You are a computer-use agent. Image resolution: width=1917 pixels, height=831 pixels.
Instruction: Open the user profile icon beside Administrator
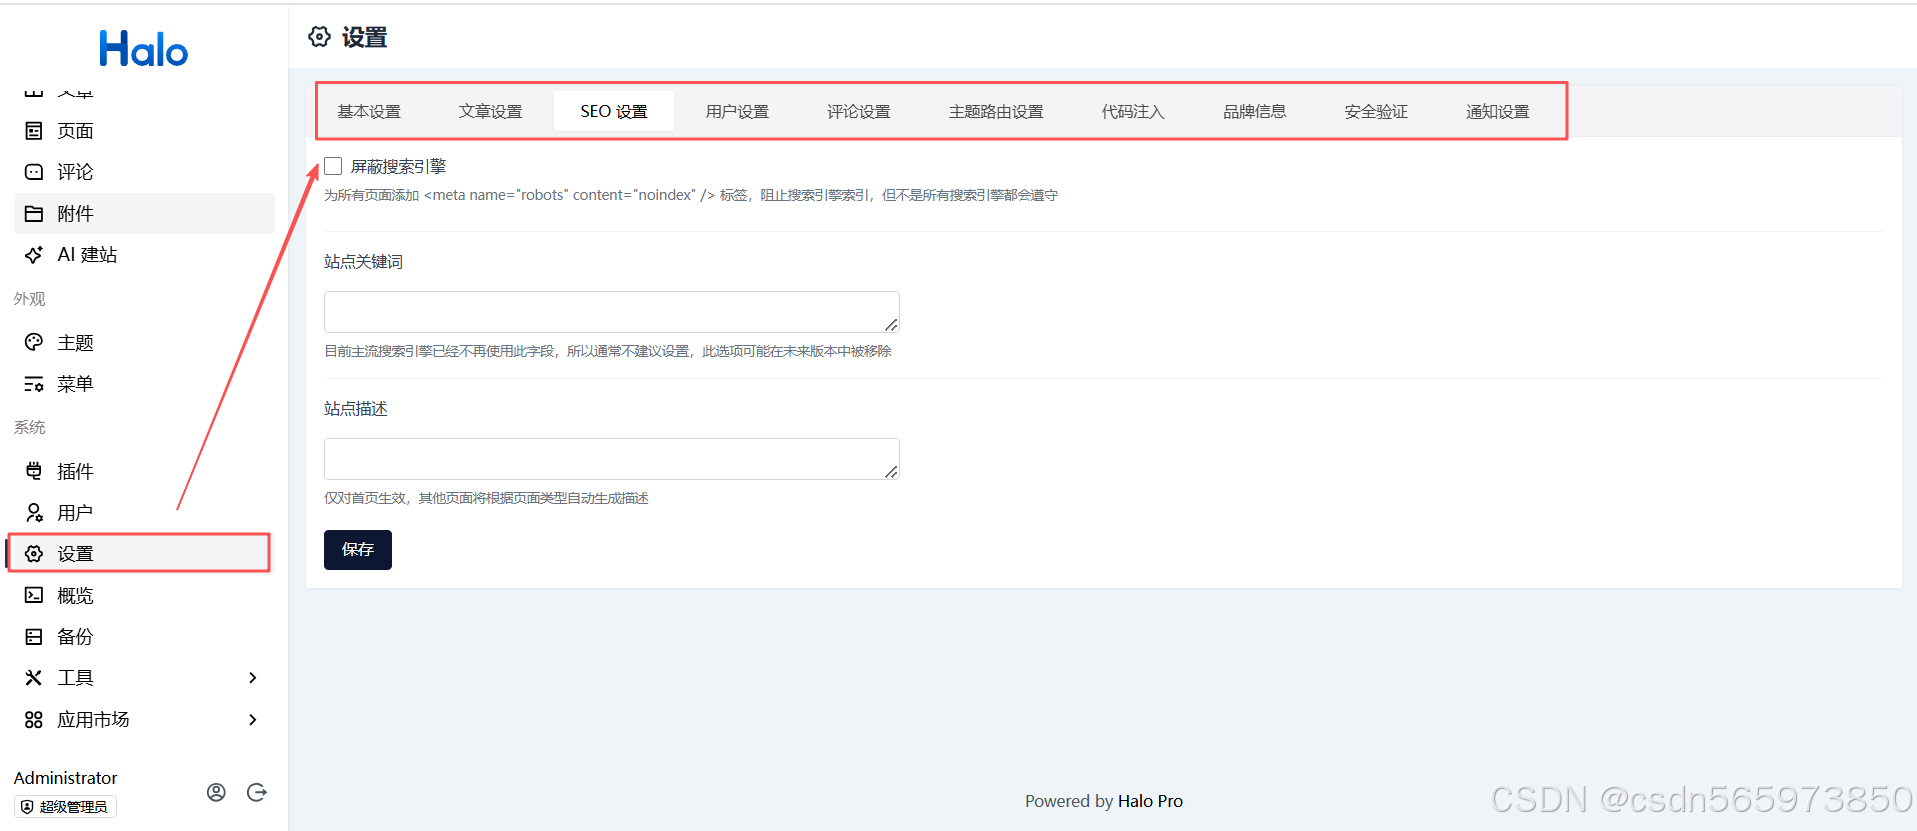(216, 792)
